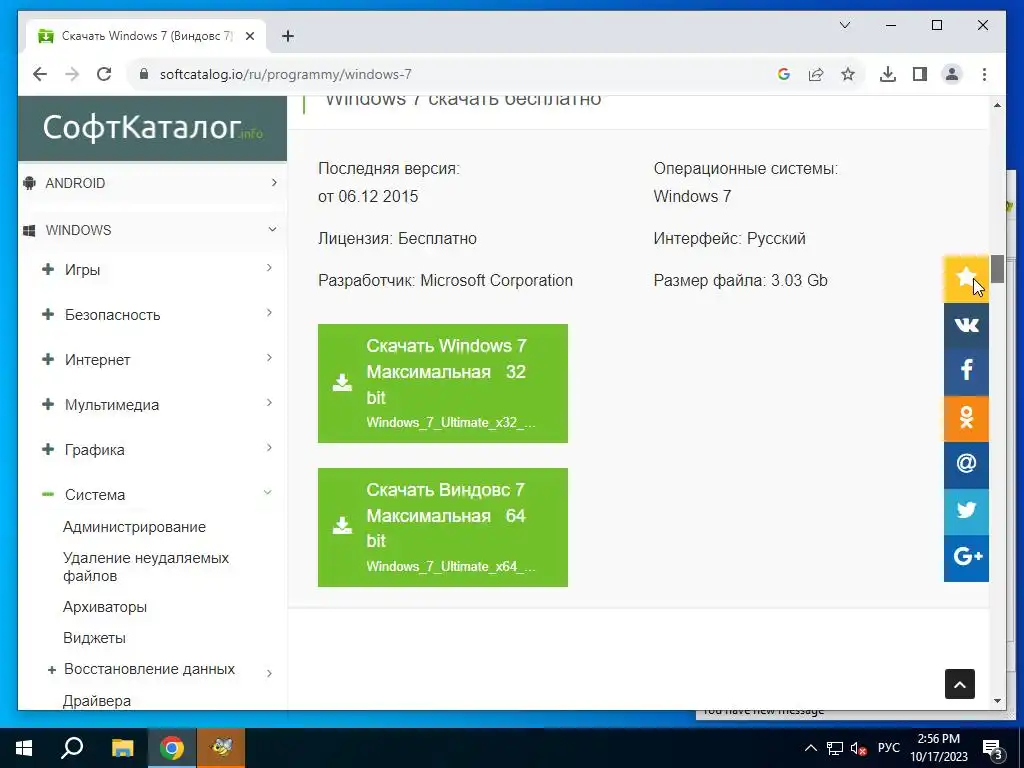Share page on Facebook icon
The image size is (1024, 768).
coord(966,372)
